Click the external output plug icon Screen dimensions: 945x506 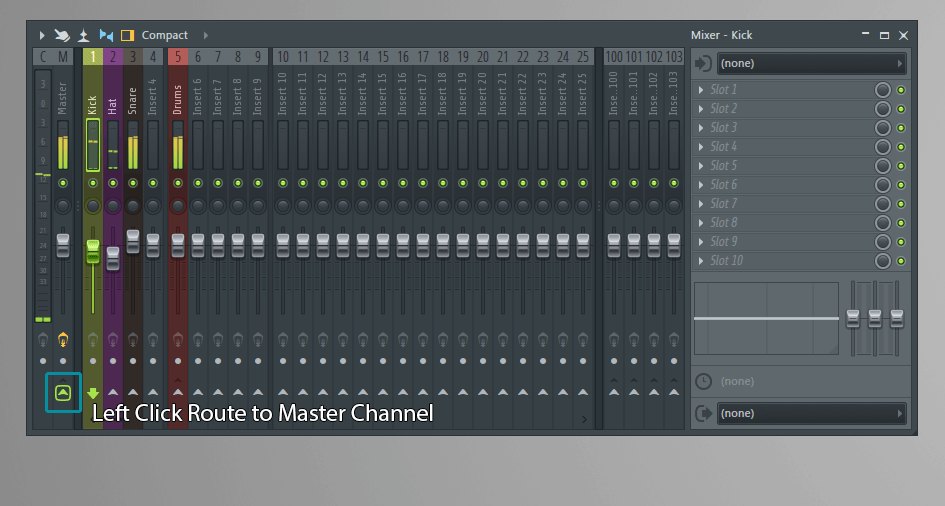[x=703, y=413]
